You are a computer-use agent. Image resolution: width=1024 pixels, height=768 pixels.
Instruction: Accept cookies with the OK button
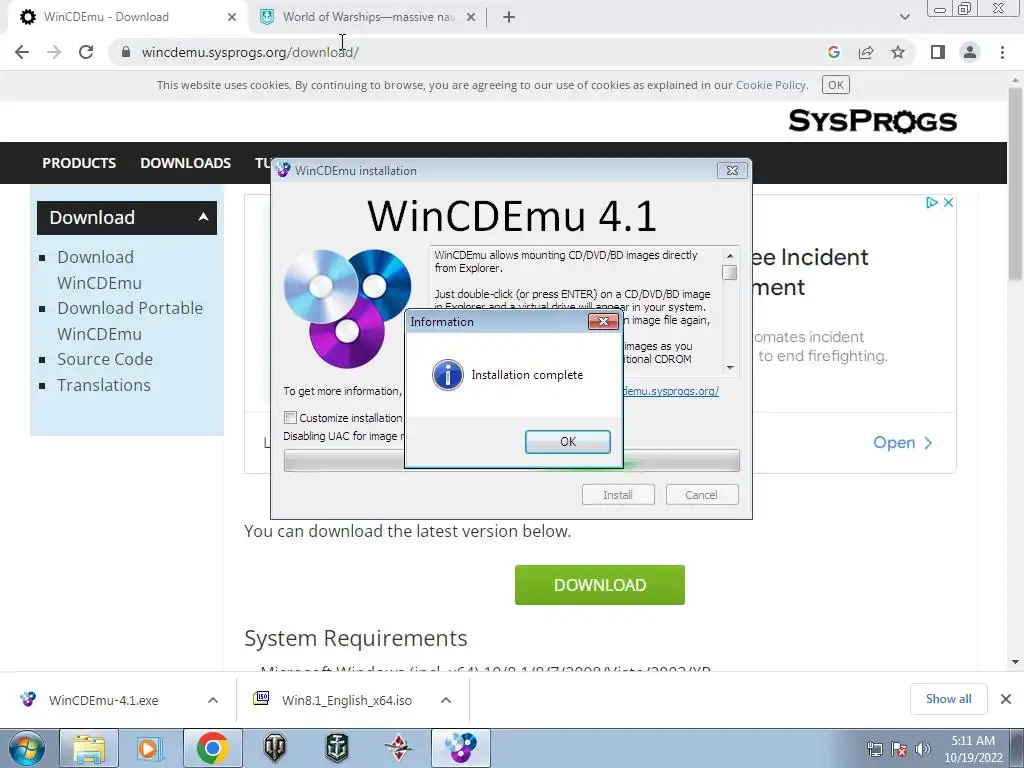(x=835, y=85)
